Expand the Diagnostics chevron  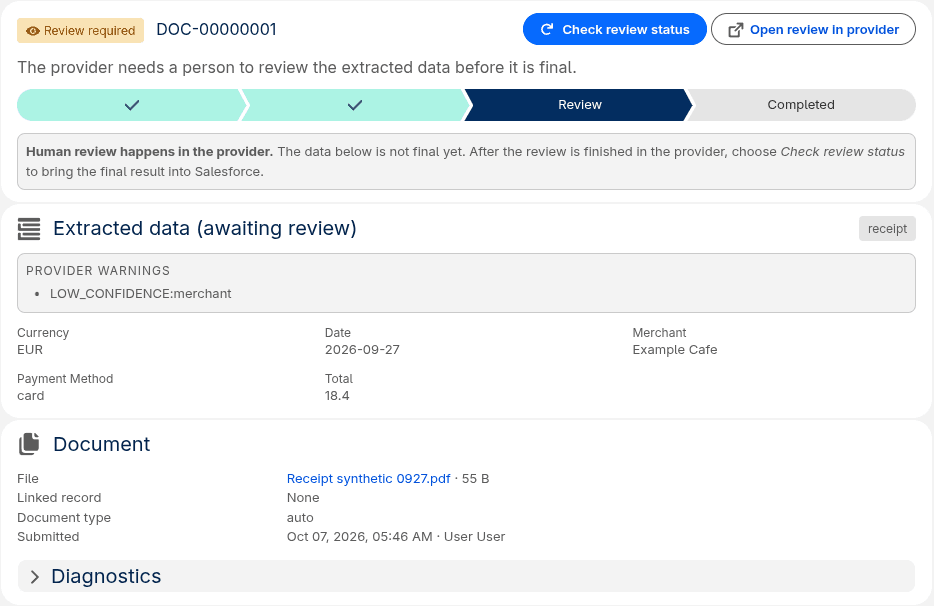35,577
